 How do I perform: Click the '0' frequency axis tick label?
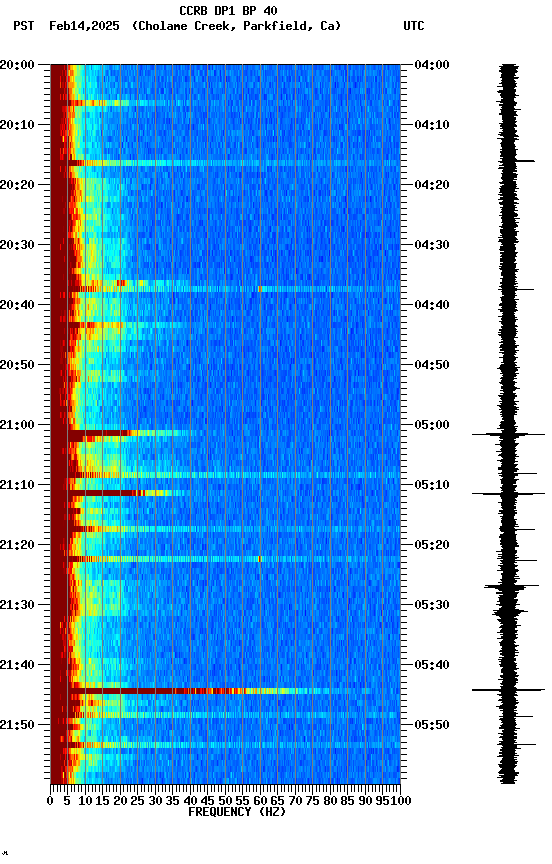(x=50, y=801)
